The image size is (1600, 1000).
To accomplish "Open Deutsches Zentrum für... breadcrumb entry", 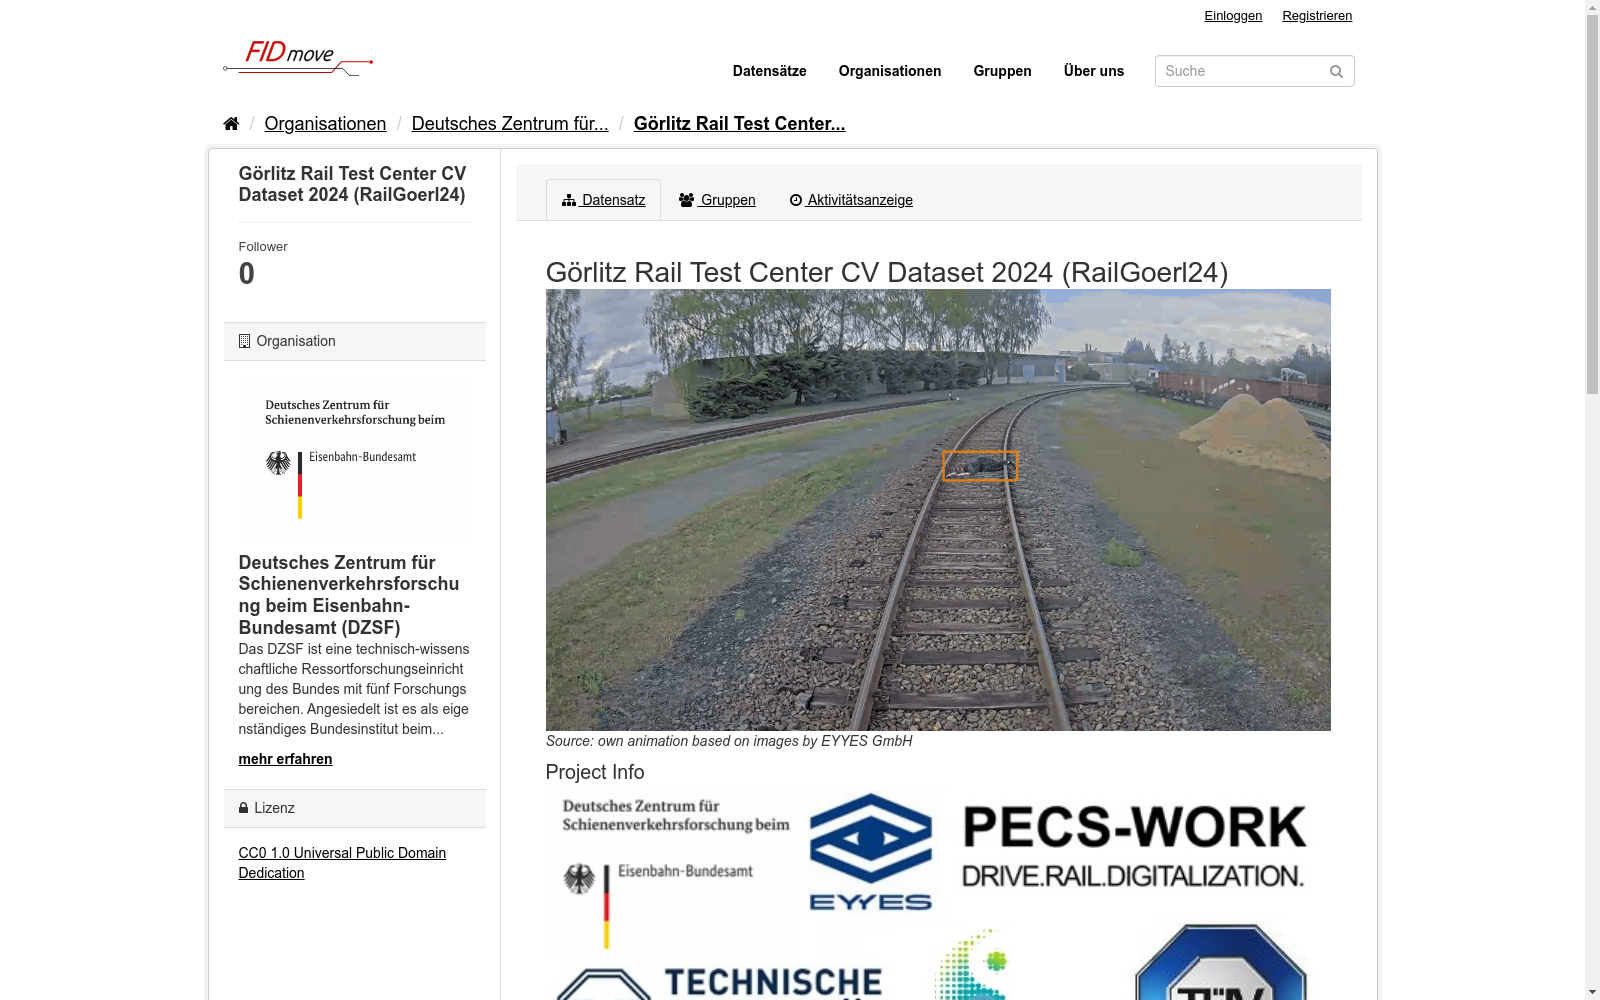I will point(510,123).
